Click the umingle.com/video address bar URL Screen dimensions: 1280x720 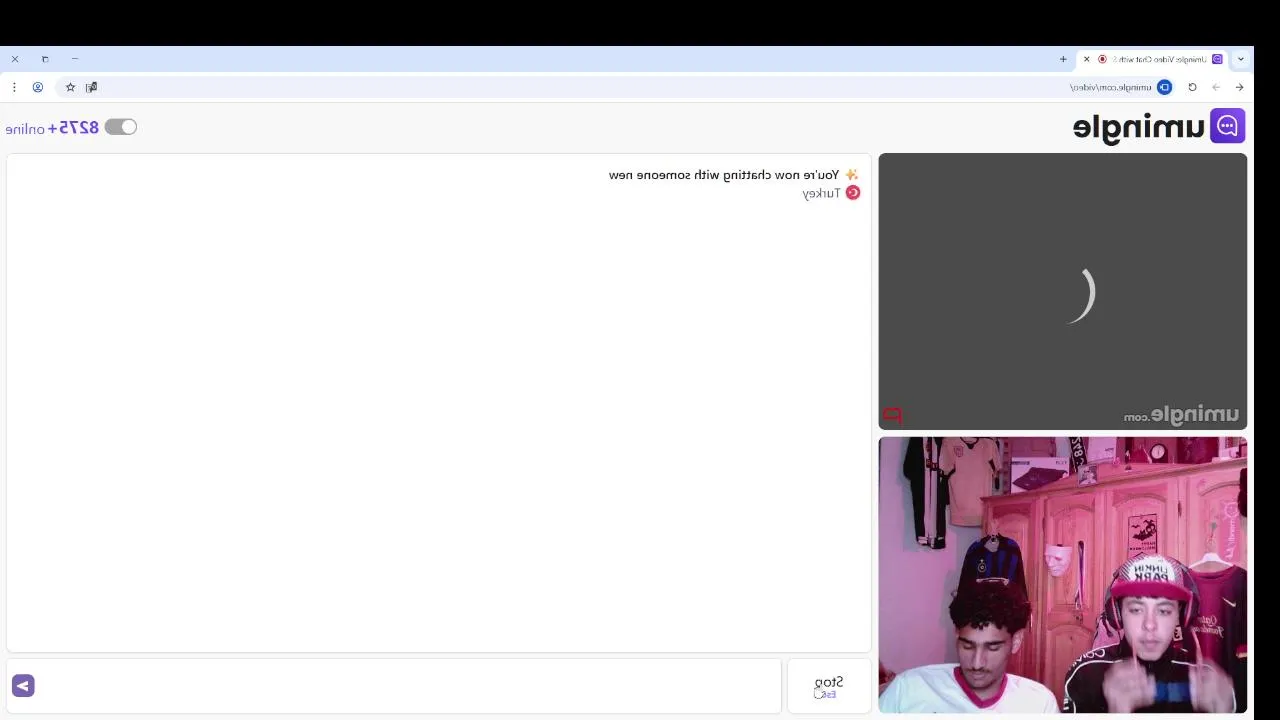[x=1111, y=87]
